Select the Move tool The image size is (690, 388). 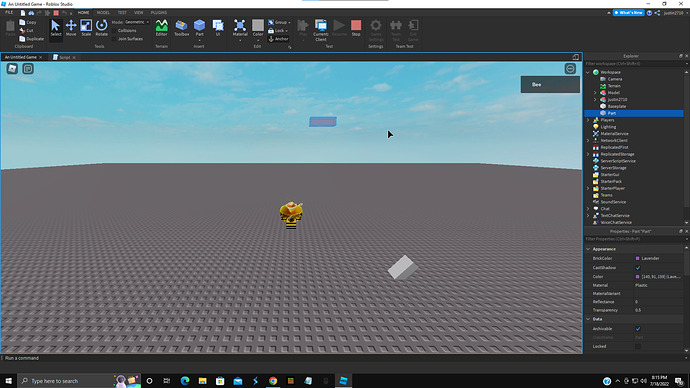click(71, 28)
